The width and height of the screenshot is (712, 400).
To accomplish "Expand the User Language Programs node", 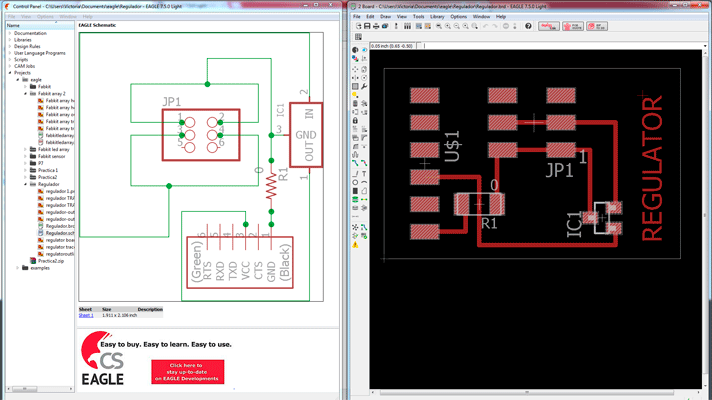I will click(x=10, y=53).
